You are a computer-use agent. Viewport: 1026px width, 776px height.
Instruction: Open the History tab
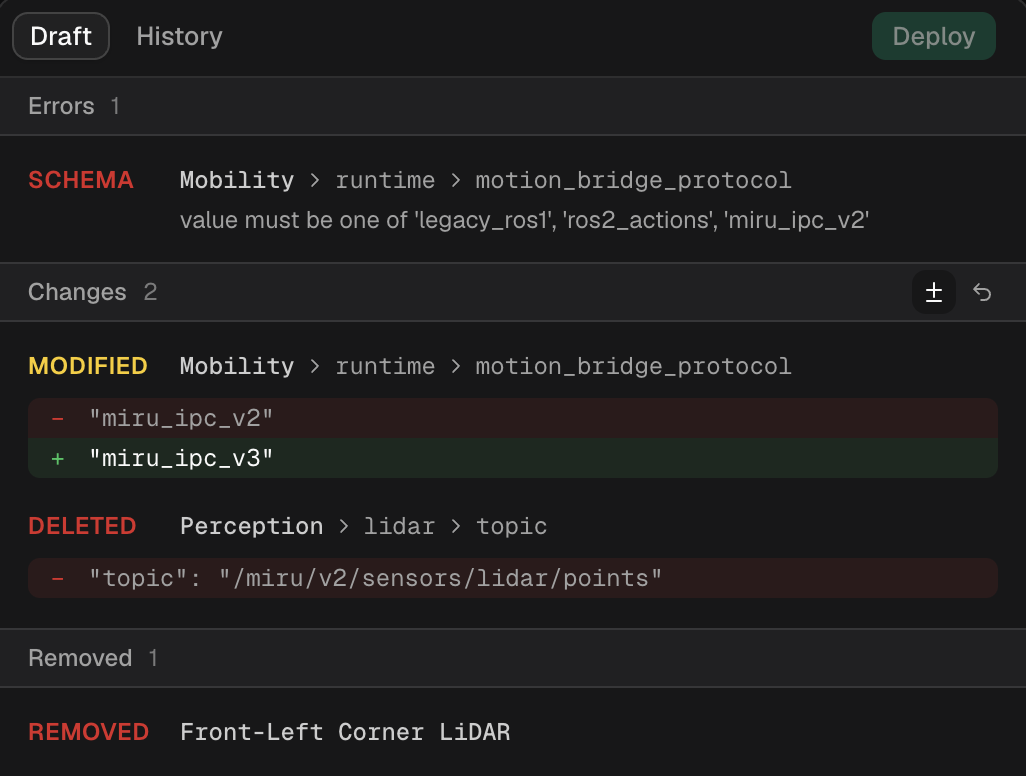tap(179, 36)
